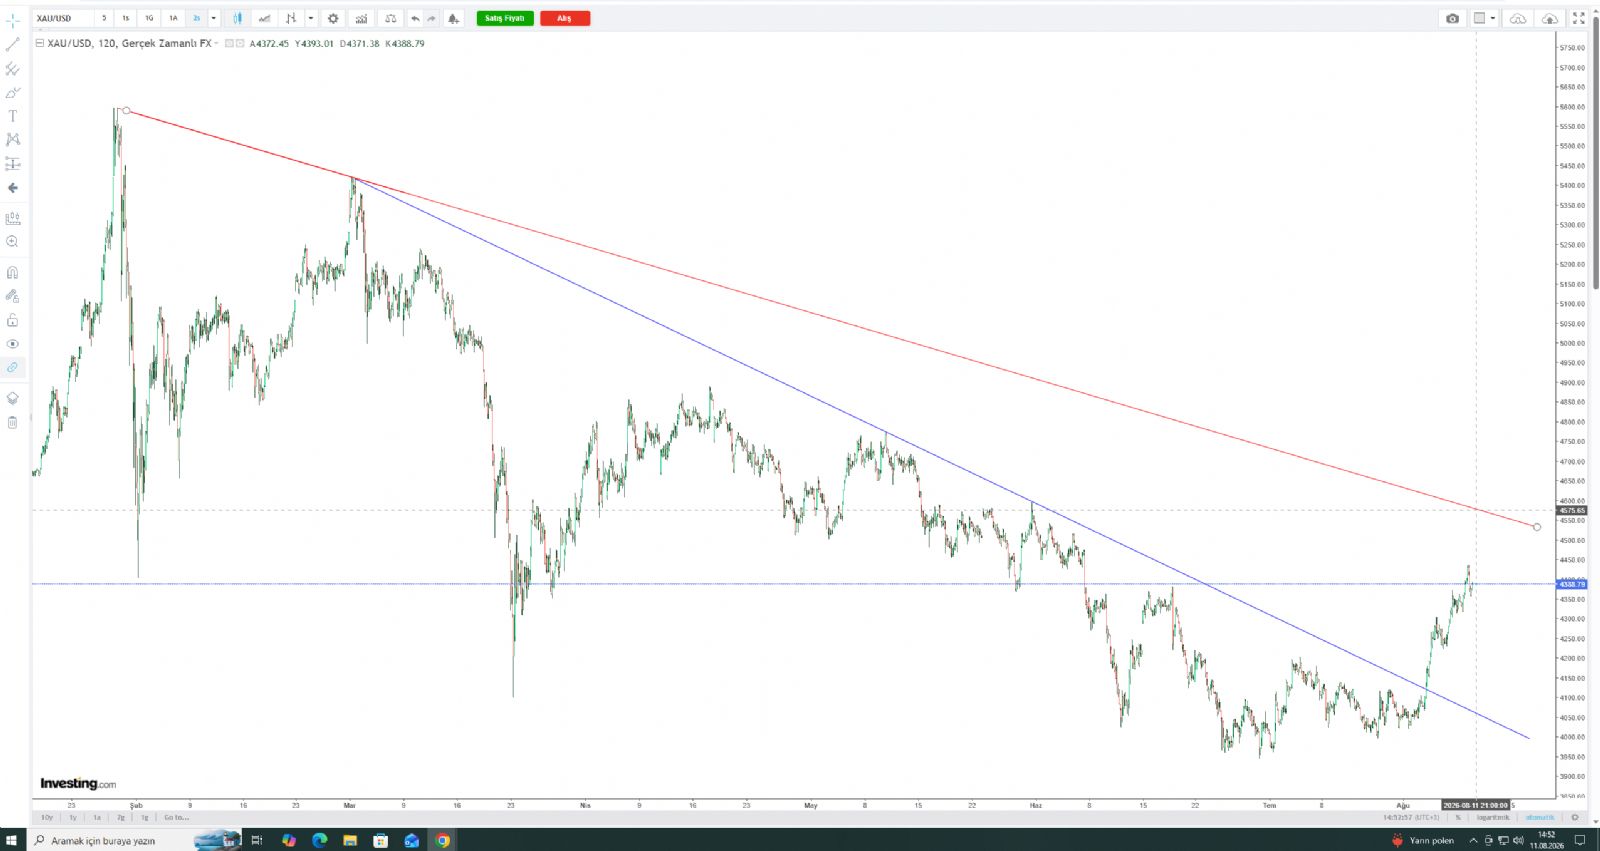Image resolution: width=1600 pixels, height=851 pixels.
Task: Open the indicators chart icon
Action: pos(361,18)
